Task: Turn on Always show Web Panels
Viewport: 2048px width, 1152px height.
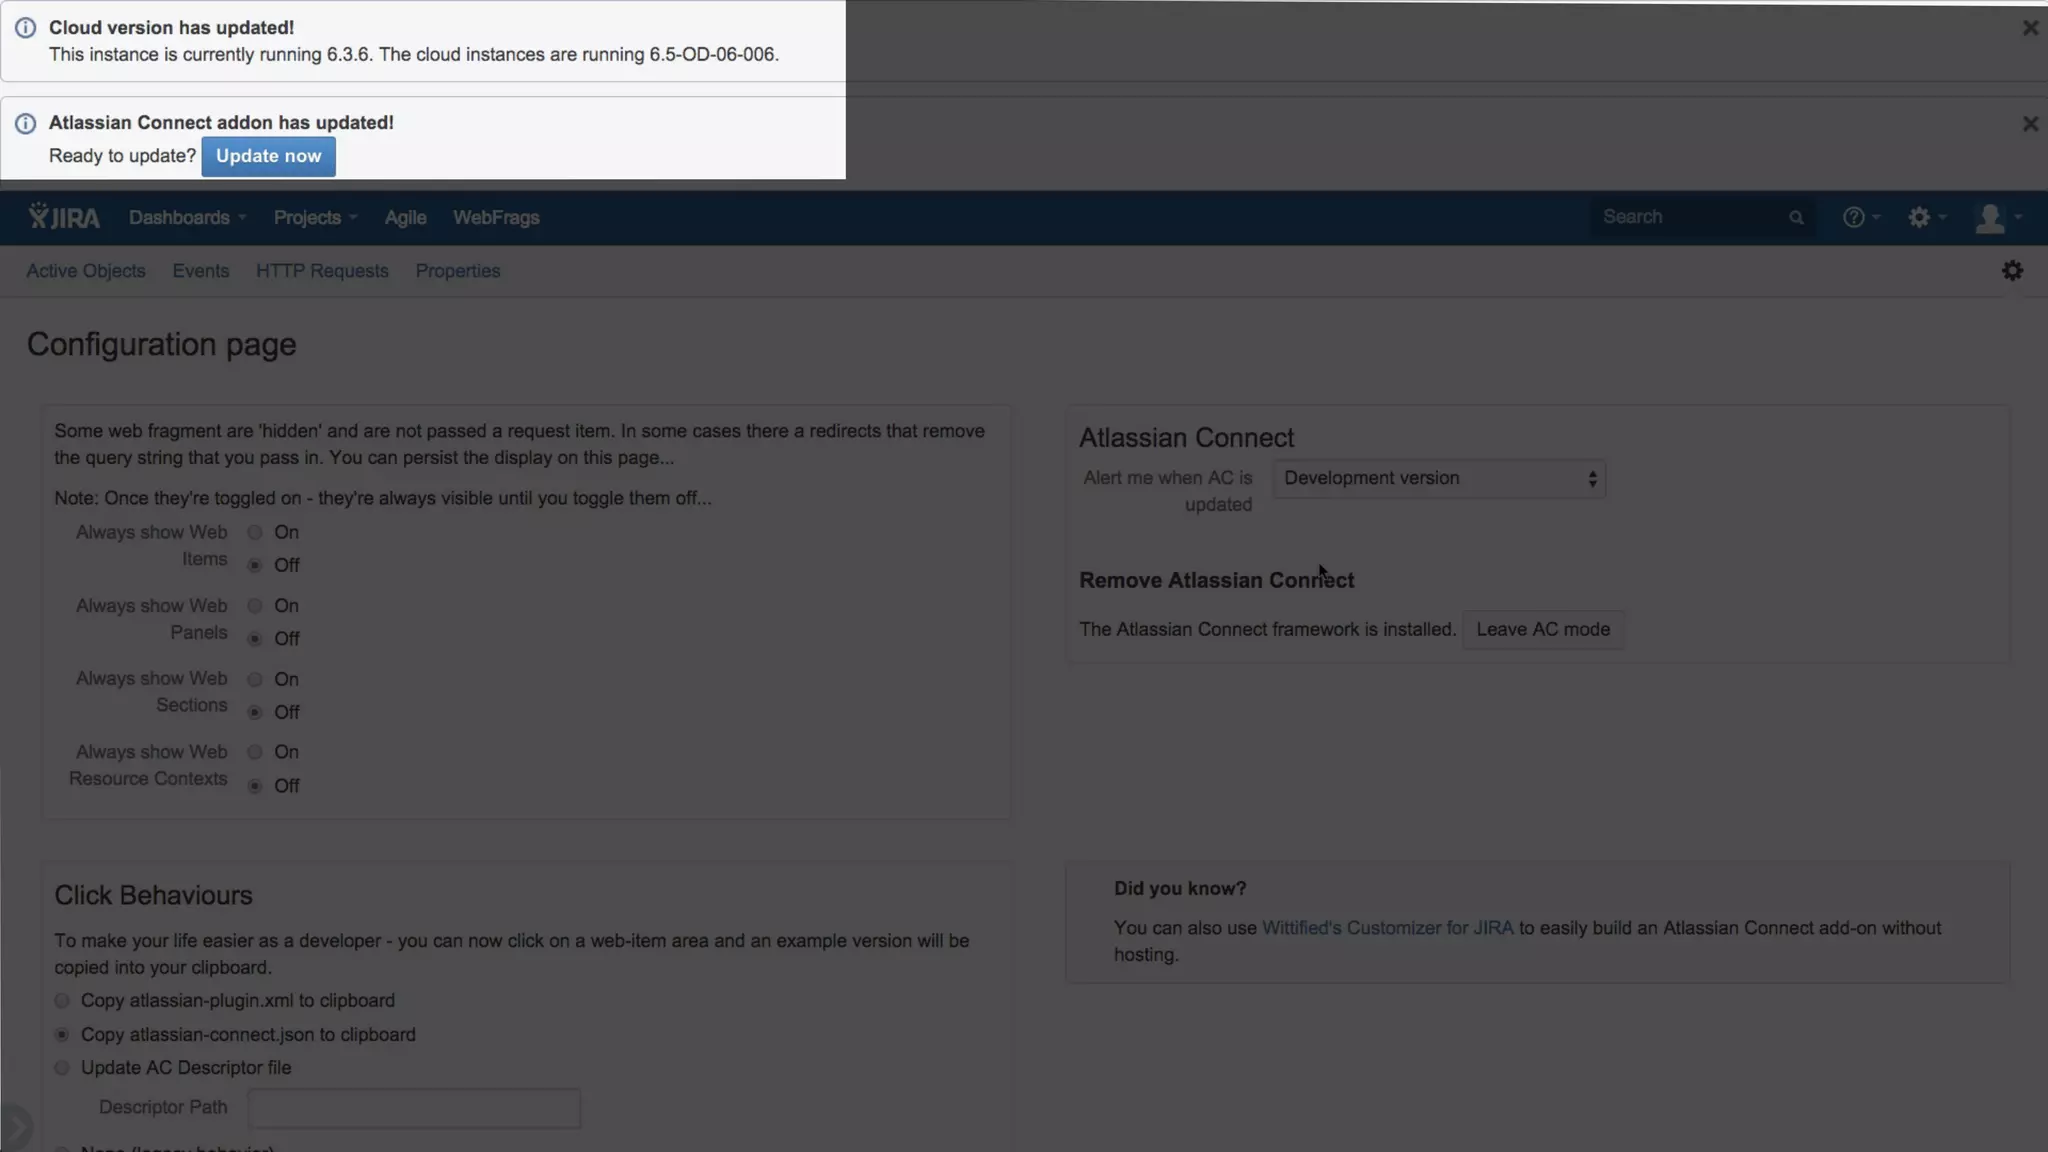Action: click(255, 606)
